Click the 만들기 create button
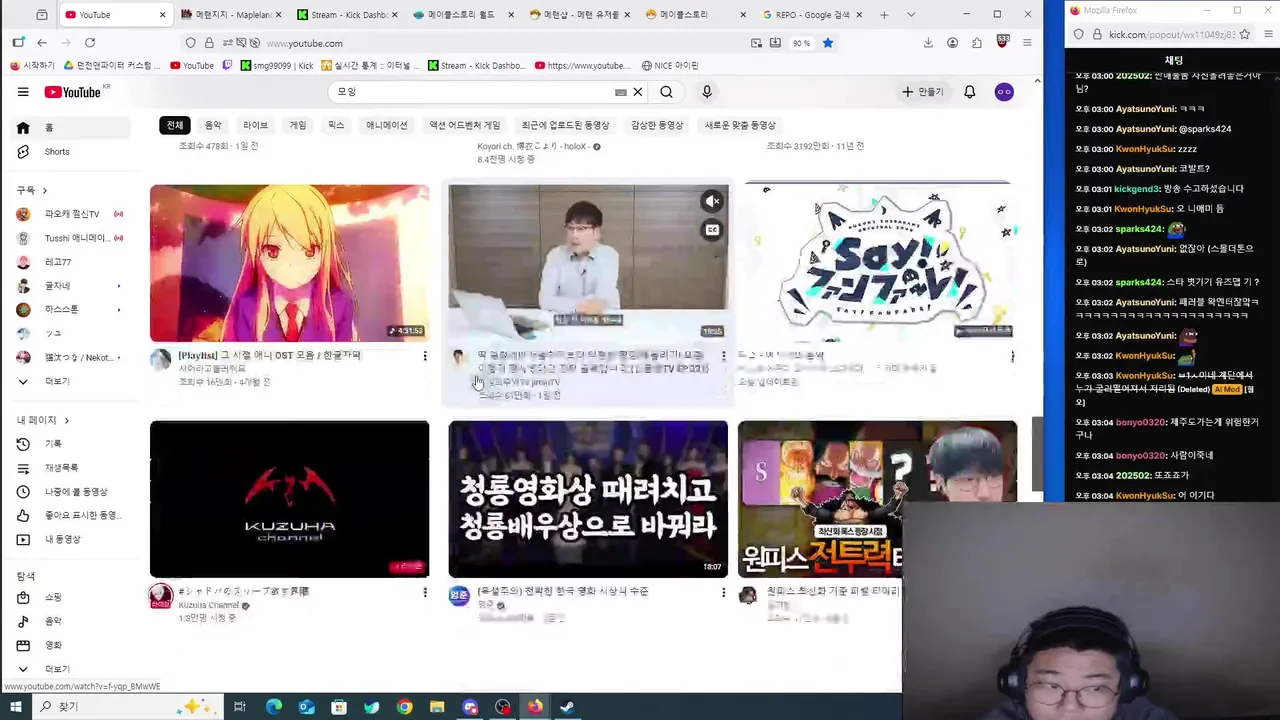Screen dimensions: 1280x720 922,92
